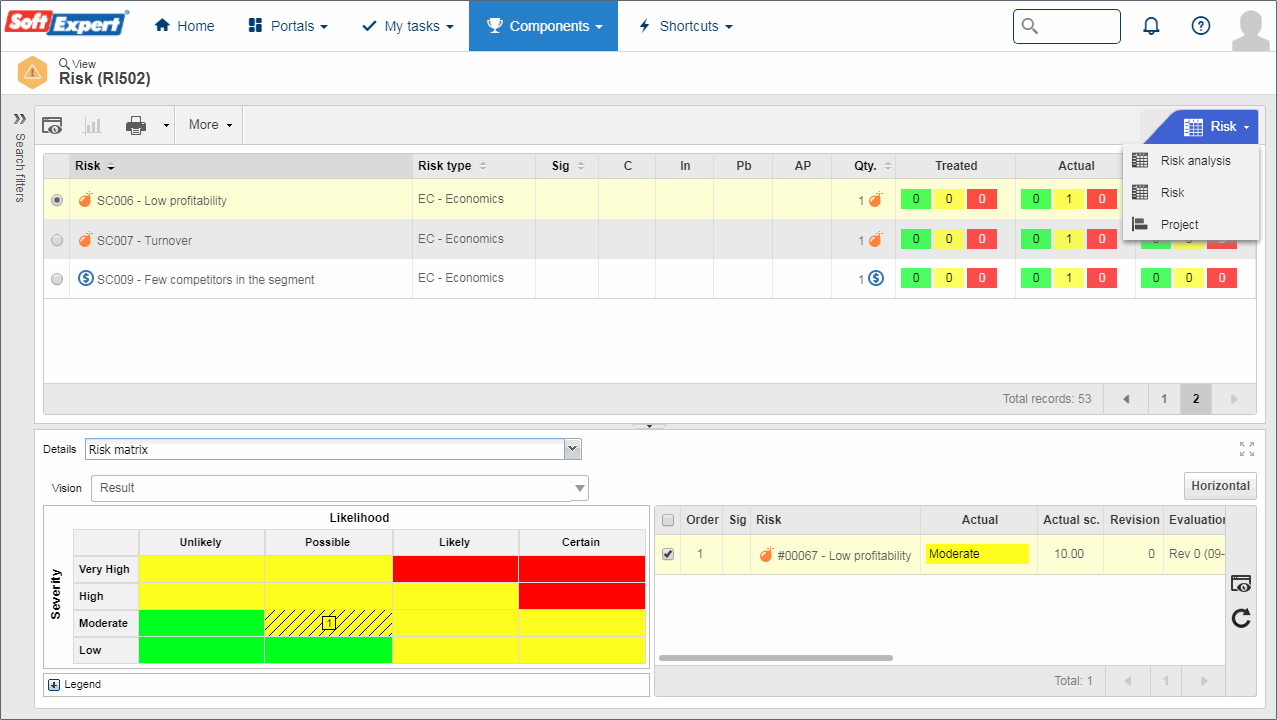Choose Risk analysis from the view menu
The height and width of the screenshot is (720, 1277).
pyautogui.click(x=1195, y=161)
